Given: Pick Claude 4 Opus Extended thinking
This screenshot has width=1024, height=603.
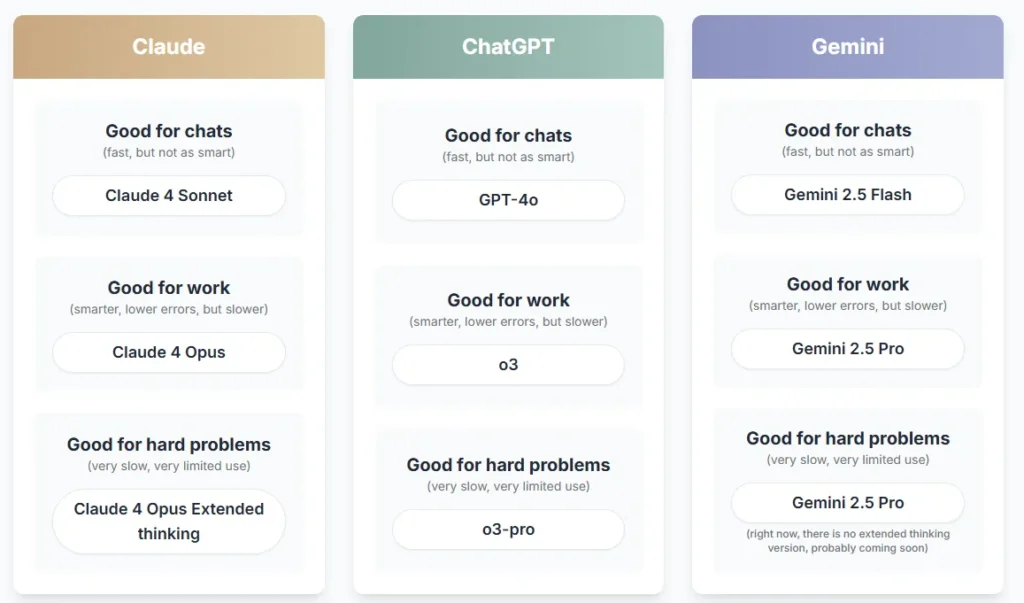Looking at the screenshot, I should click(168, 521).
